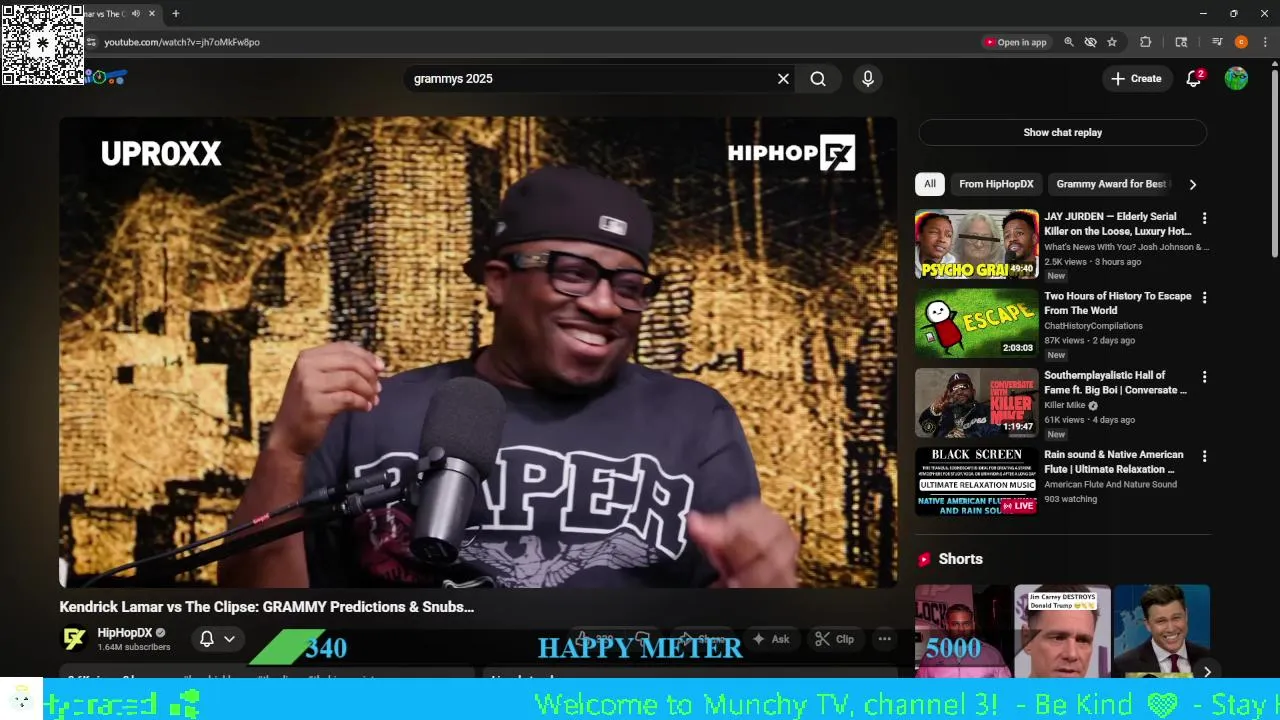The height and width of the screenshot is (720, 1280).
Task: Click the Create button
Action: pyautogui.click(x=1136, y=79)
